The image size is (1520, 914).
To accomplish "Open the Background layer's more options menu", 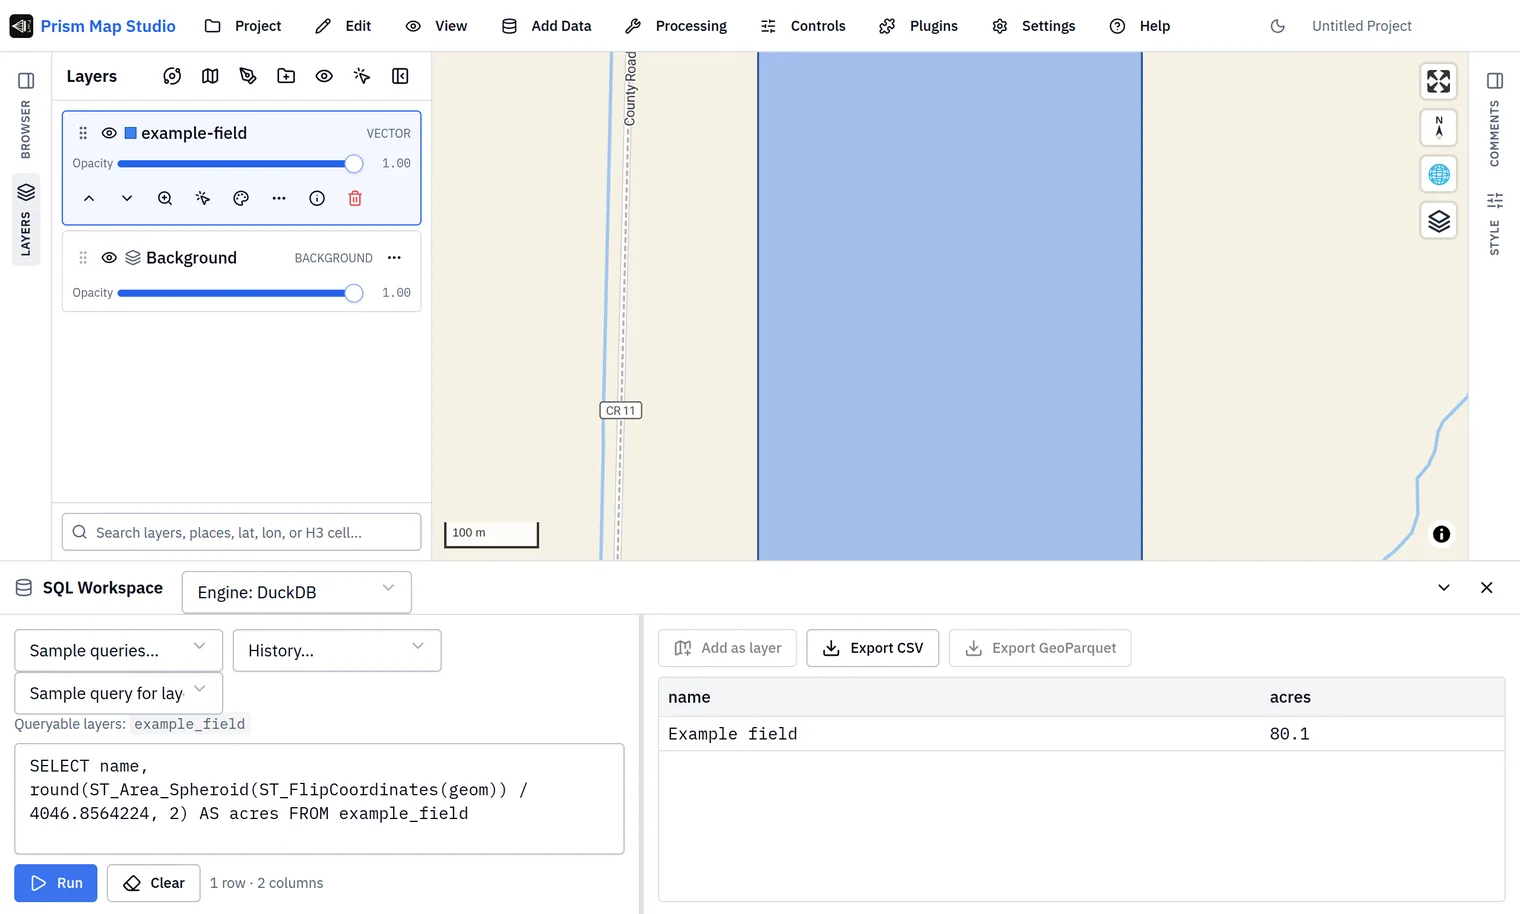I will [x=394, y=258].
